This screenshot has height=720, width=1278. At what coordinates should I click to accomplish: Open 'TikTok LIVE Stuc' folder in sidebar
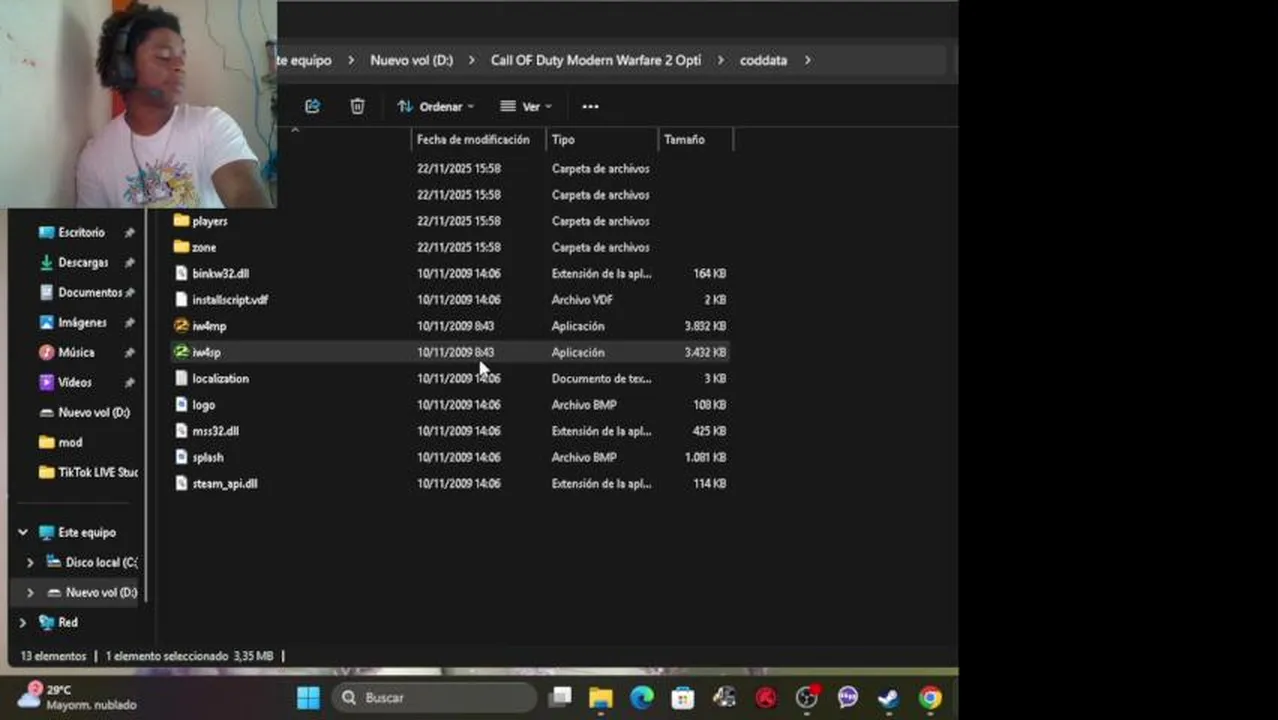click(97, 472)
